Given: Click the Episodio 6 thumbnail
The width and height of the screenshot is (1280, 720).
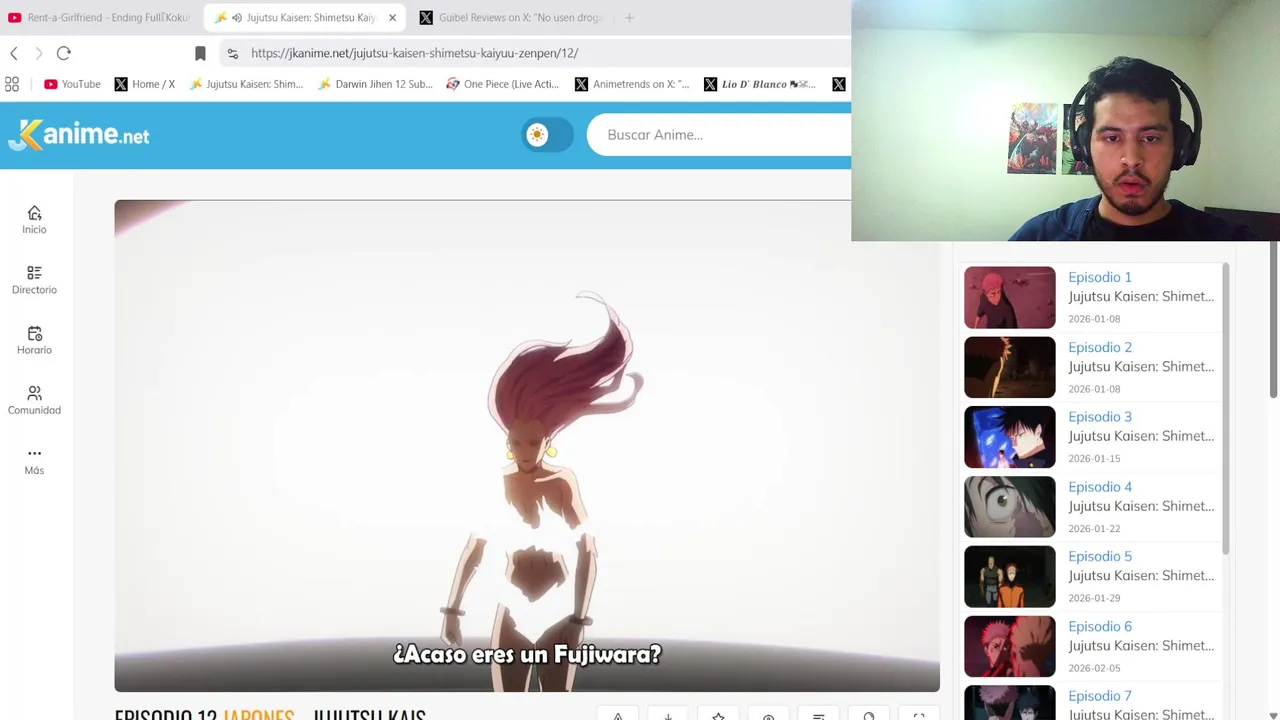Looking at the screenshot, I should point(1009,646).
